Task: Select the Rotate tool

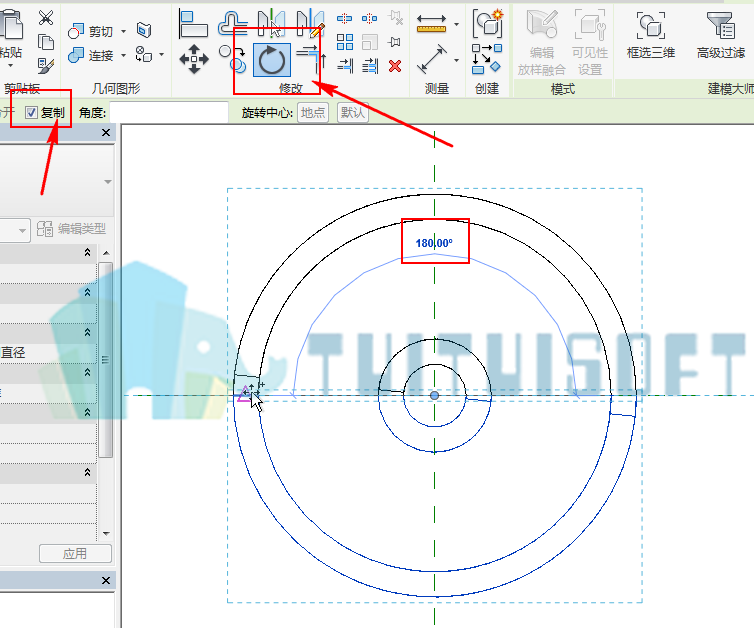Action: (272, 60)
